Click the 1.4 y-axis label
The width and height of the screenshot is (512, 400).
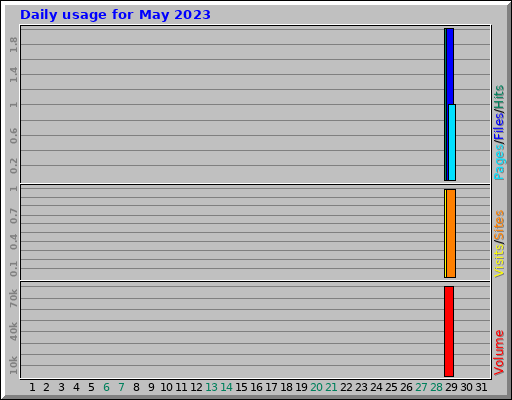(13, 75)
